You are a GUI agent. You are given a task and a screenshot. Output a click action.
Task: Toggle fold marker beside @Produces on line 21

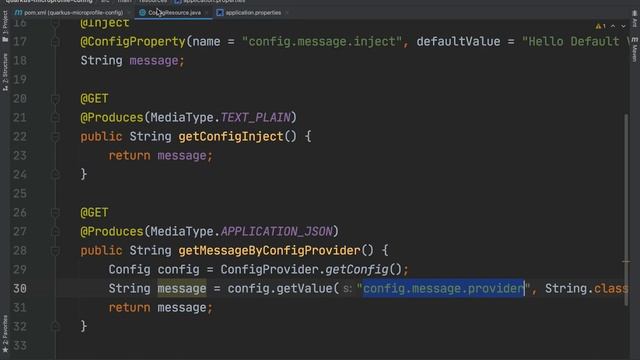(x=55, y=118)
